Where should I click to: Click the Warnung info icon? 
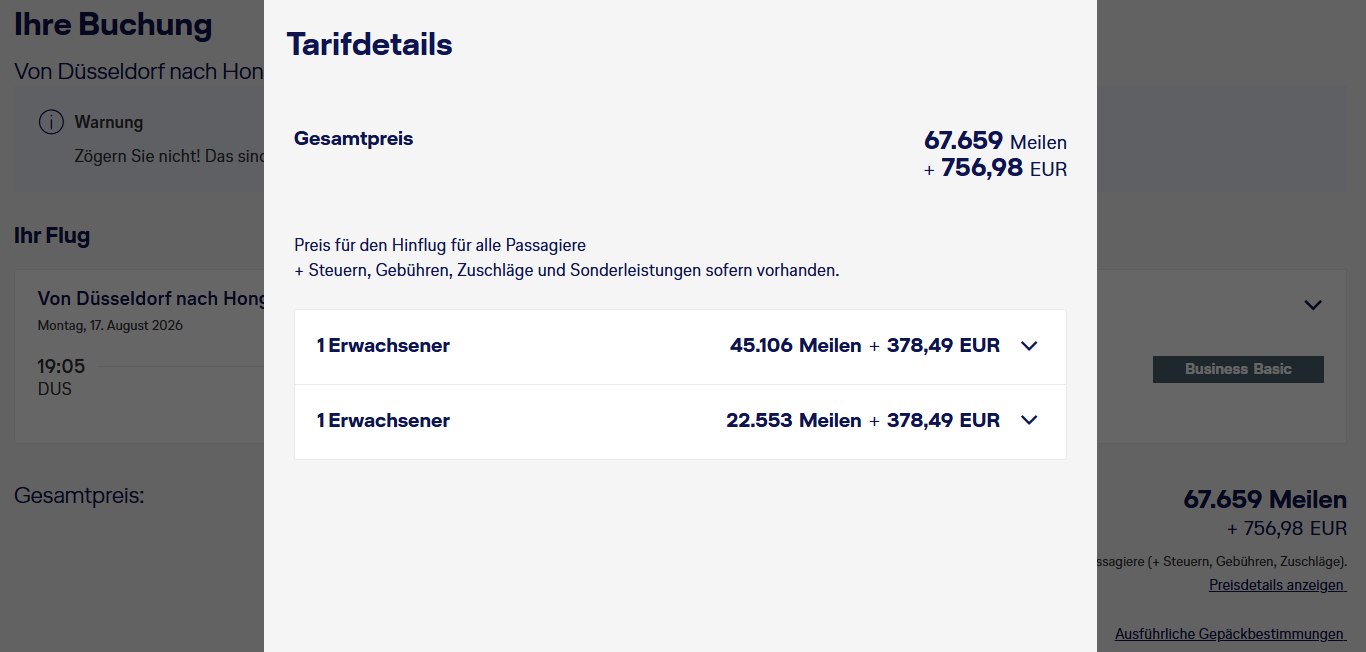(51, 122)
